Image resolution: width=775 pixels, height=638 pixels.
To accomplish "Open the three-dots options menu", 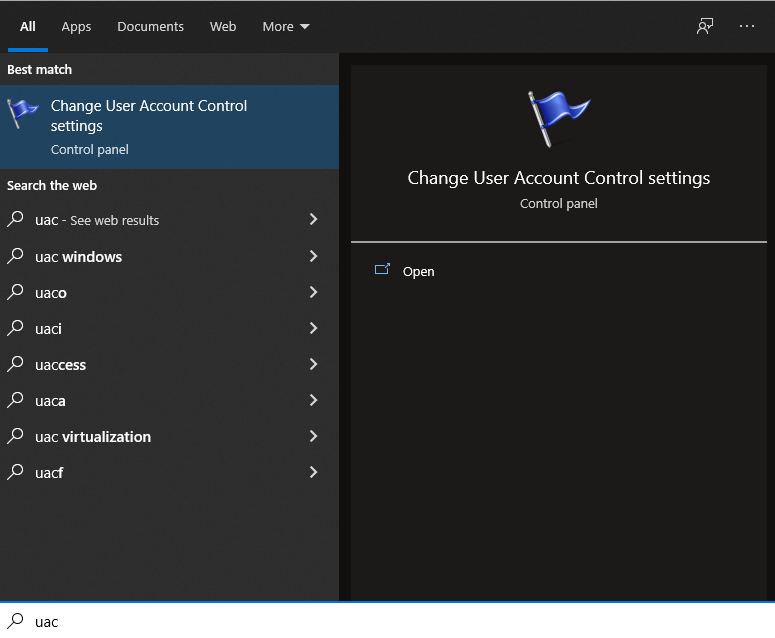I will click(x=746, y=26).
